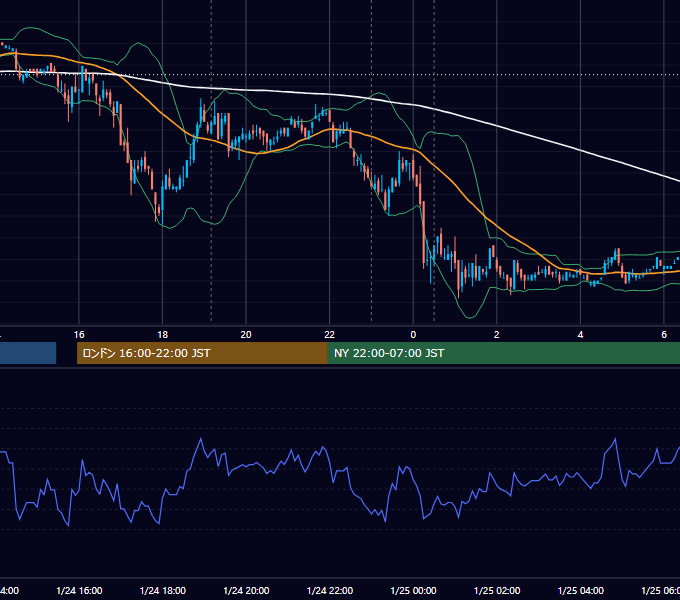Click the 1/24 22:00 time label
Image resolution: width=680 pixels, height=600 pixels.
click(x=330, y=590)
